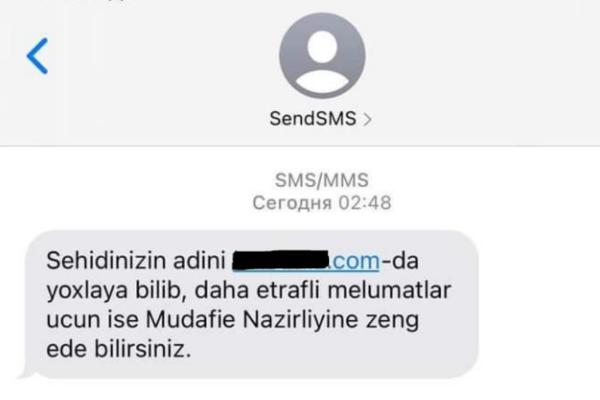
Task: Go back with the blue chevron arrow
Action: [x=37, y=56]
